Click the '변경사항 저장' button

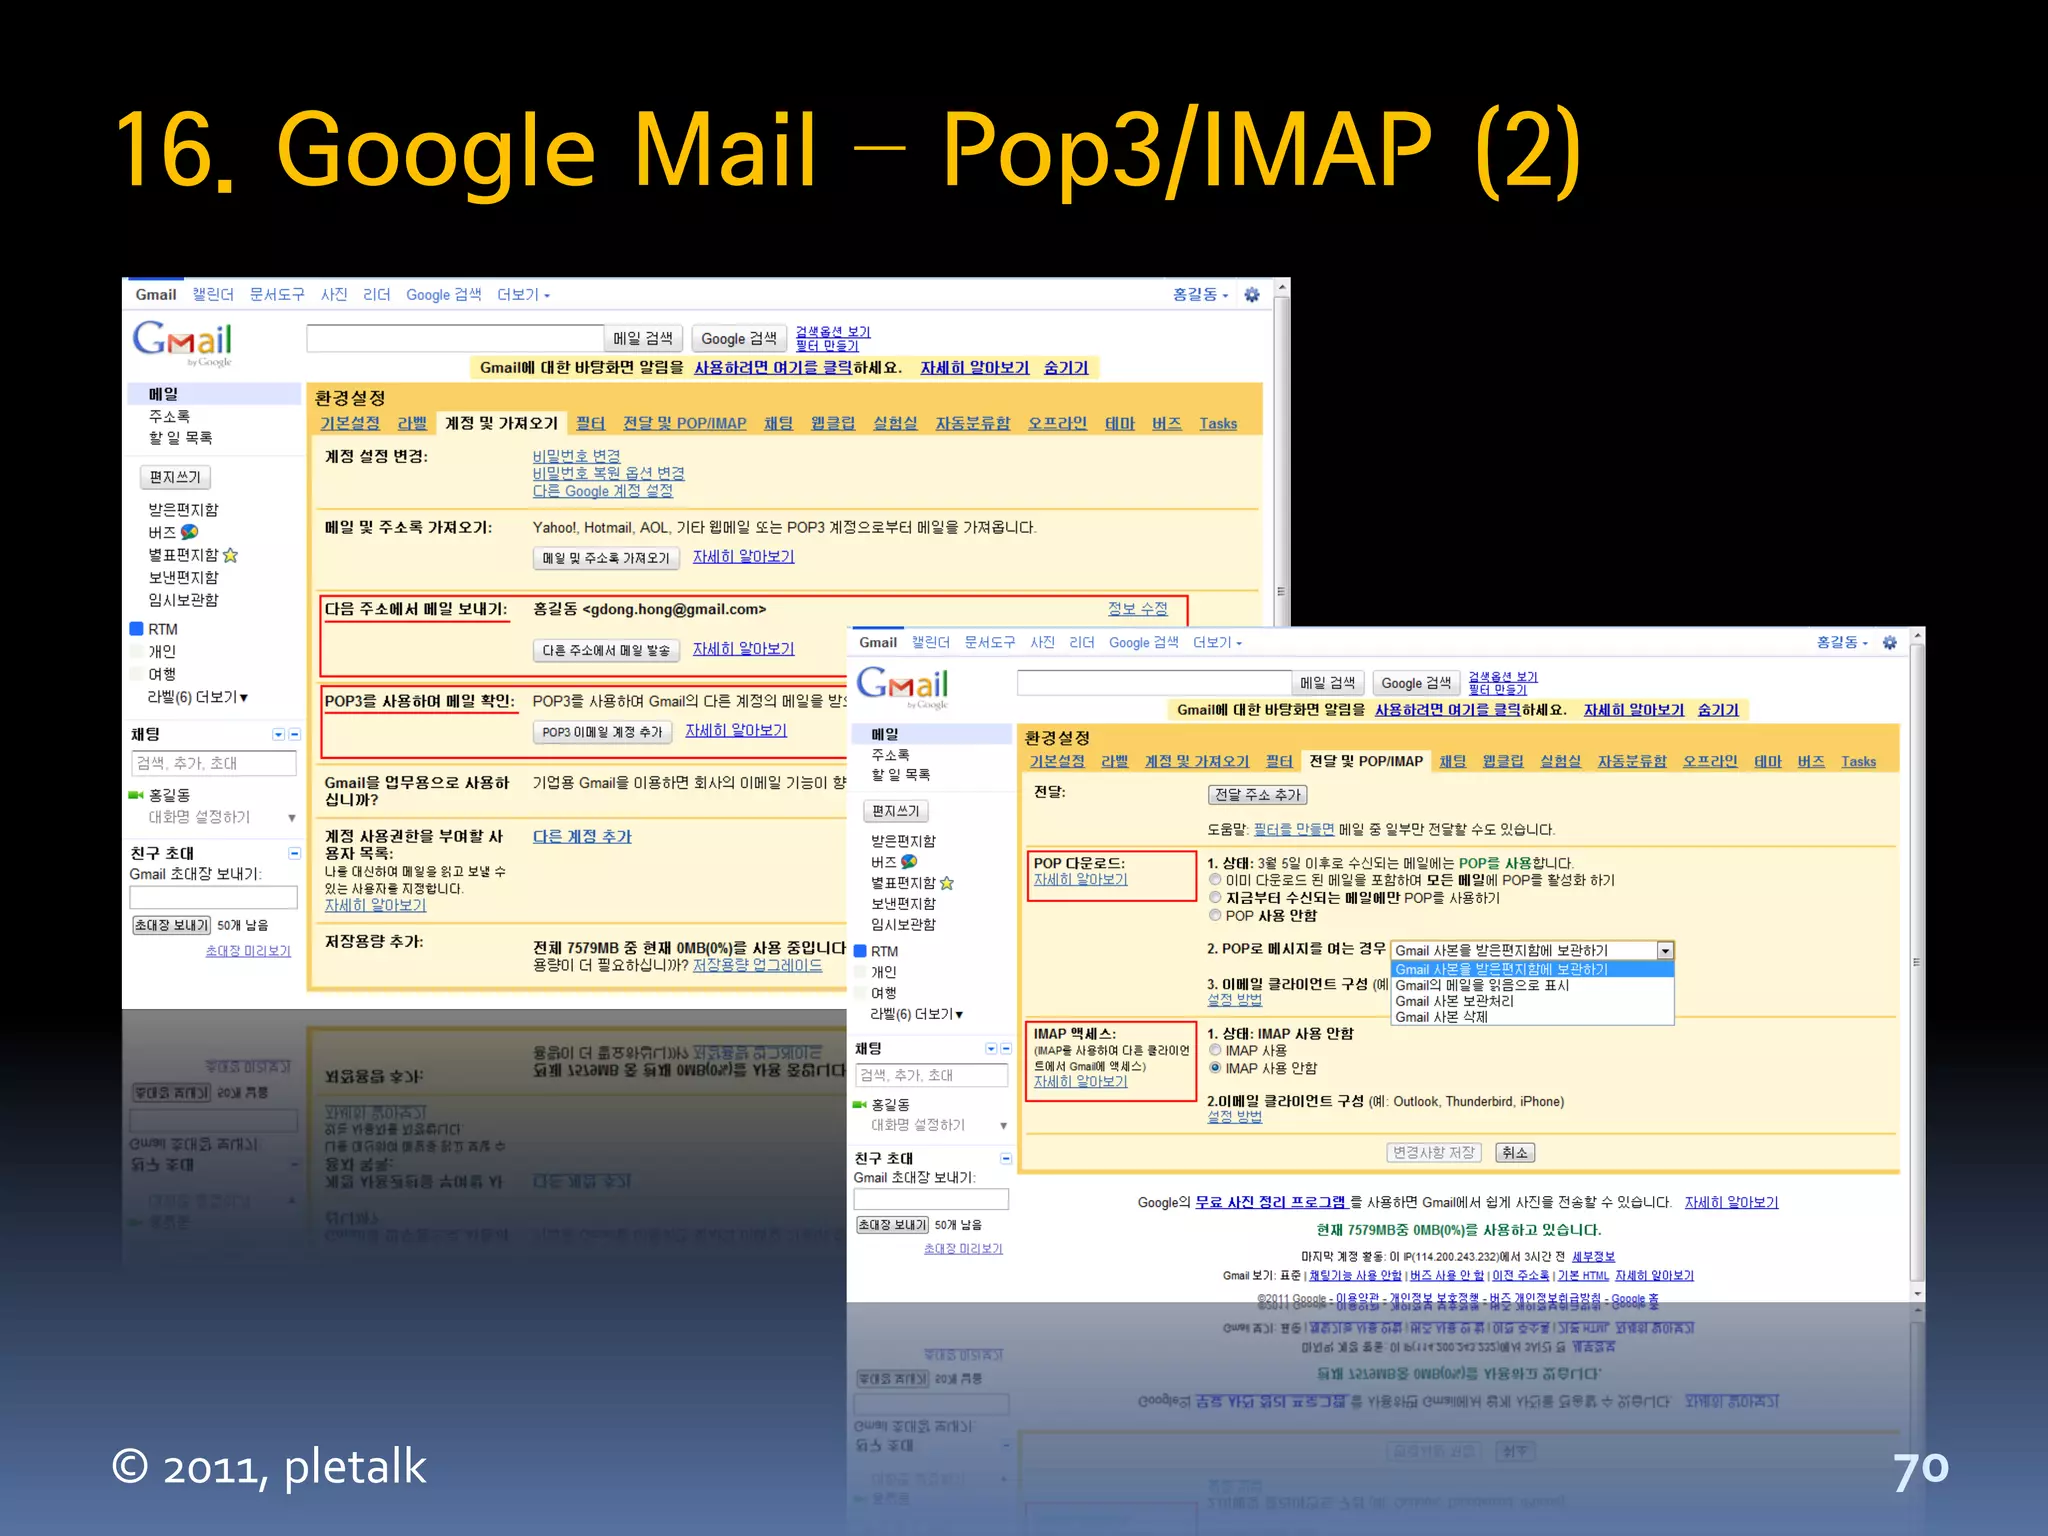[x=1433, y=1153]
